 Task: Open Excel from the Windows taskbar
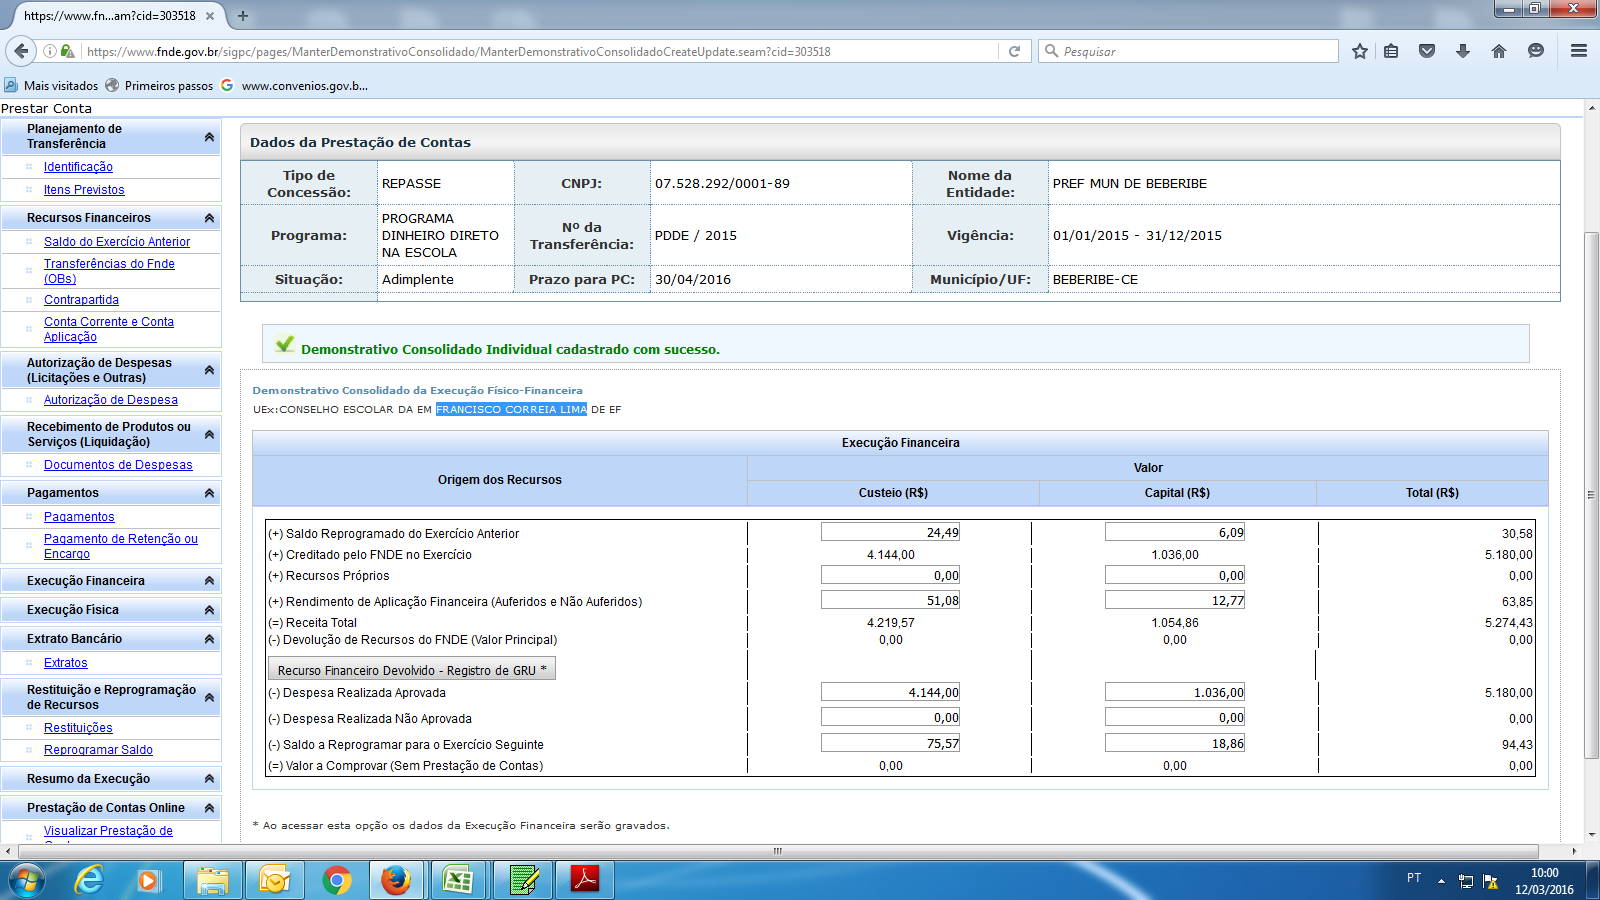(458, 880)
